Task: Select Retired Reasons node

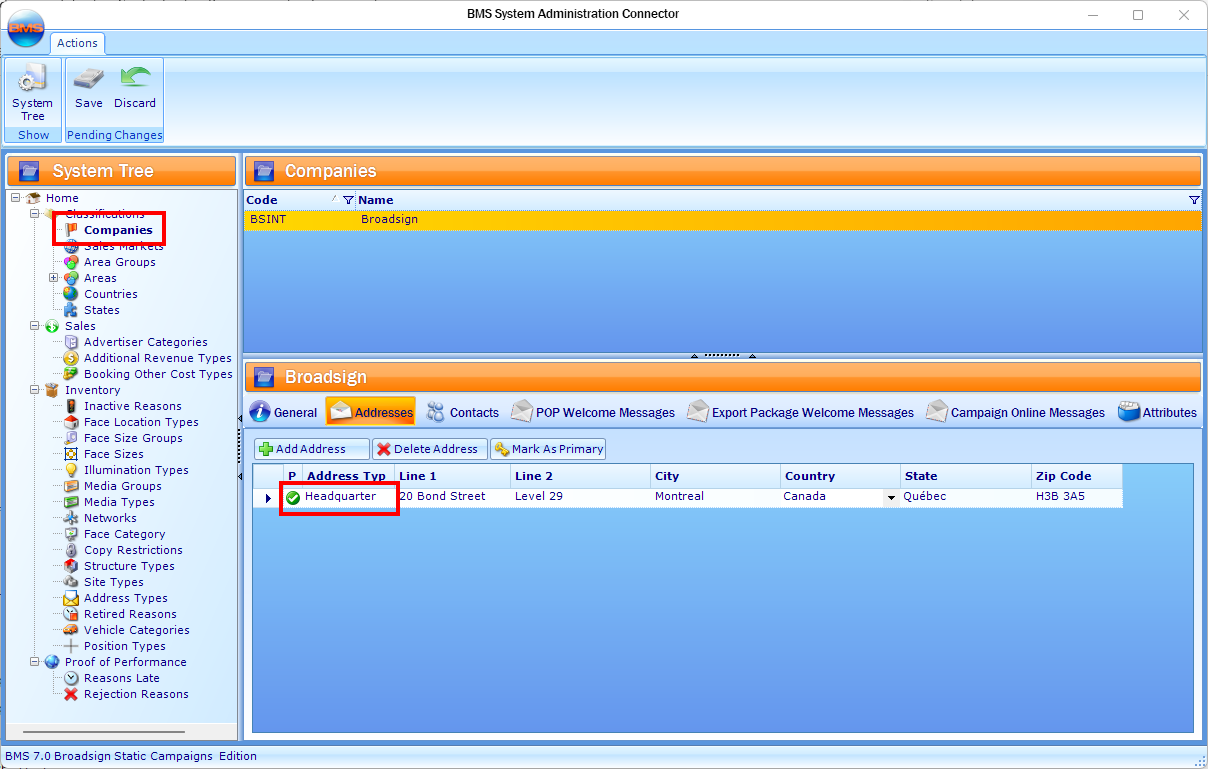Action: 130,614
